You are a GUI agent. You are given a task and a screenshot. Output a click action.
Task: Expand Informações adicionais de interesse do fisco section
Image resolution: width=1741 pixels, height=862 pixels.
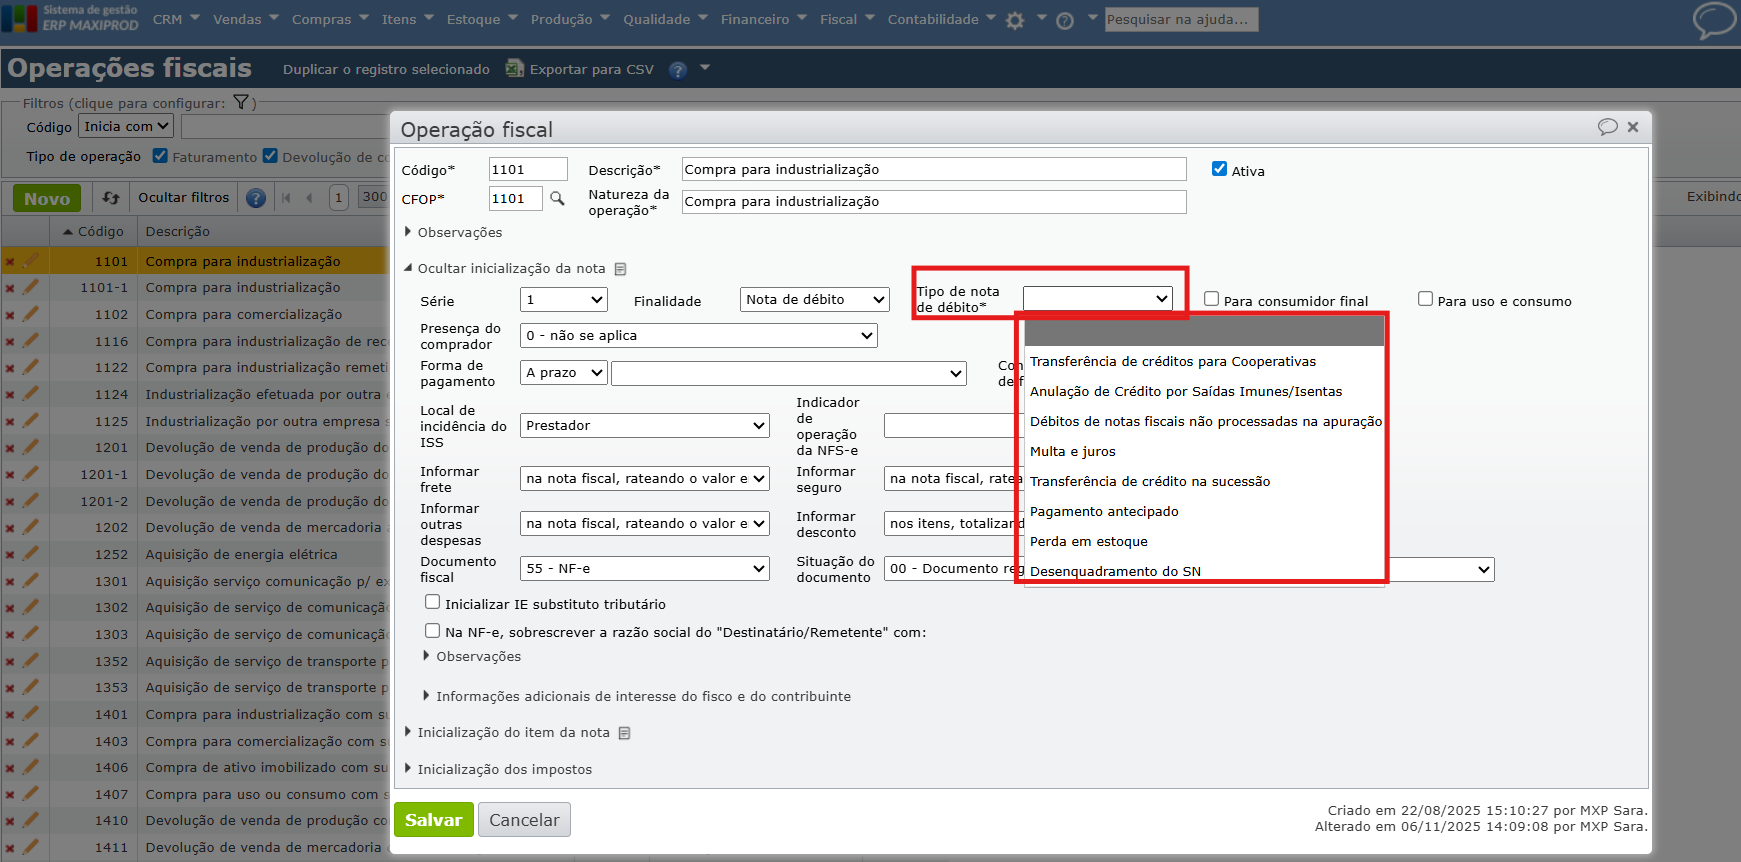(x=637, y=696)
